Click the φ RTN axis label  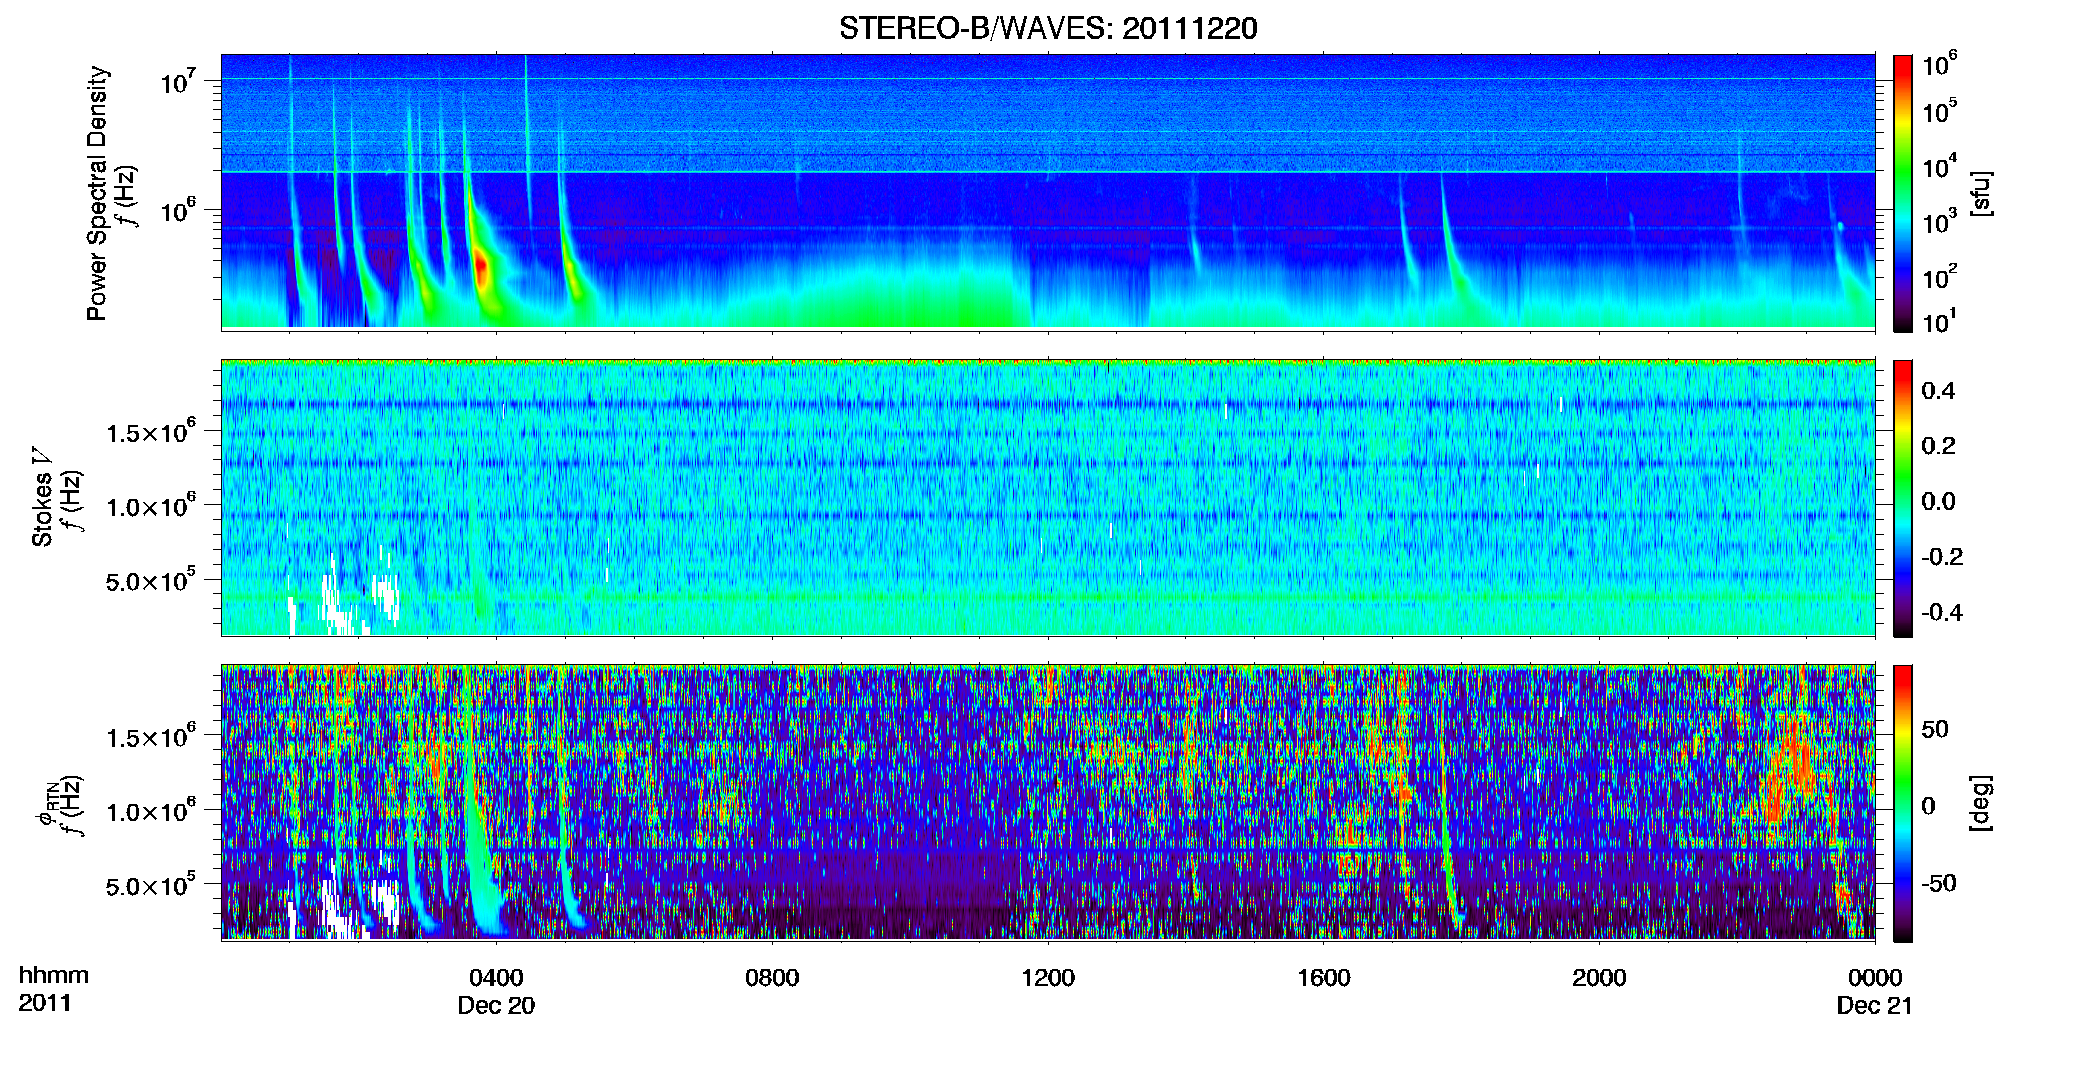45,805
